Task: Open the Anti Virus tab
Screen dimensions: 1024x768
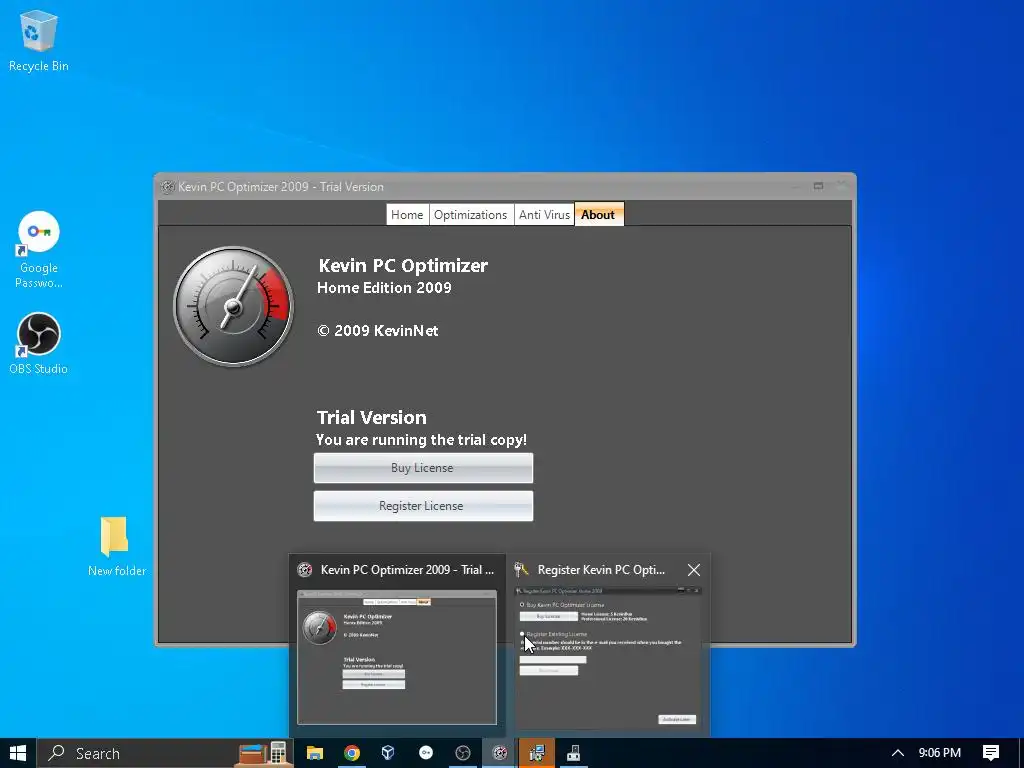Action: (544, 215)
